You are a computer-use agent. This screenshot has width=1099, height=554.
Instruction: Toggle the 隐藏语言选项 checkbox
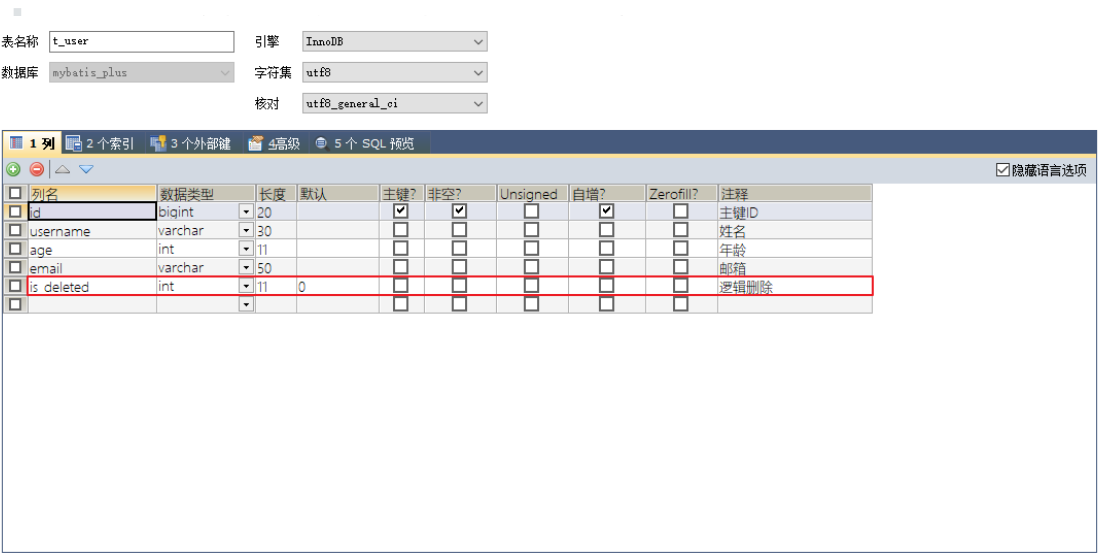coord(1002,170)
